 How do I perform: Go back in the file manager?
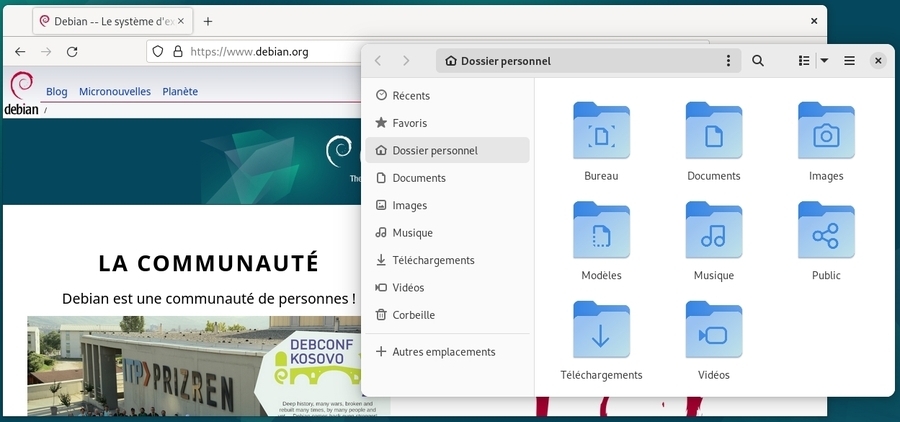[378, 60]
